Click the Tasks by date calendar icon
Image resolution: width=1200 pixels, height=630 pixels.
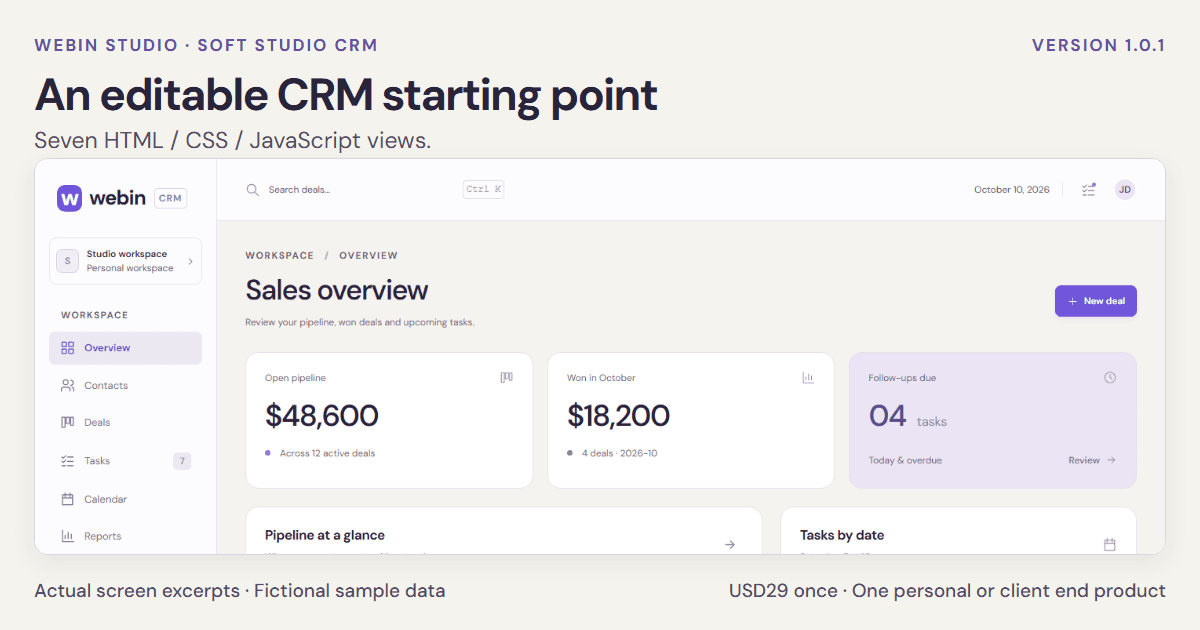pyautogui.click(x=1109, y=544)
